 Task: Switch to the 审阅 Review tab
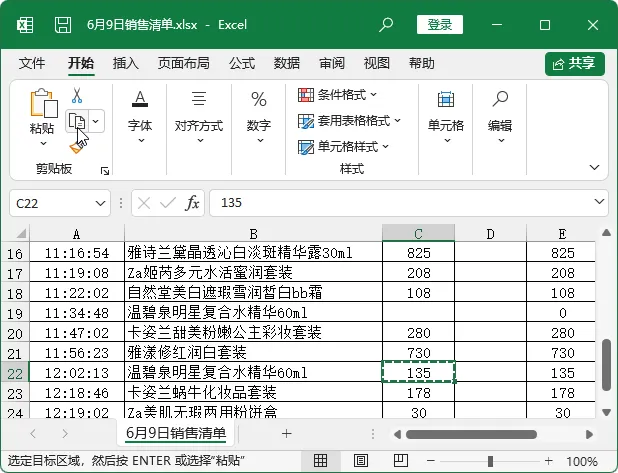tap(332, 63)
